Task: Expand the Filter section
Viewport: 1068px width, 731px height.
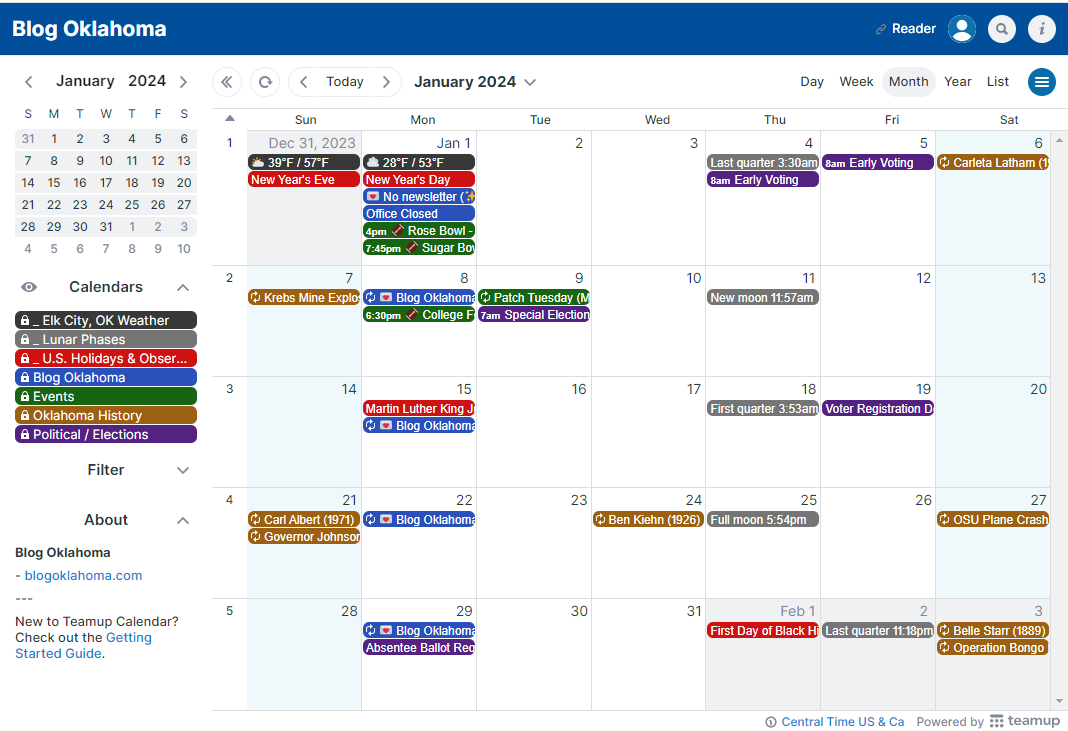Action: pyautogui.click(x=183, y=470)
